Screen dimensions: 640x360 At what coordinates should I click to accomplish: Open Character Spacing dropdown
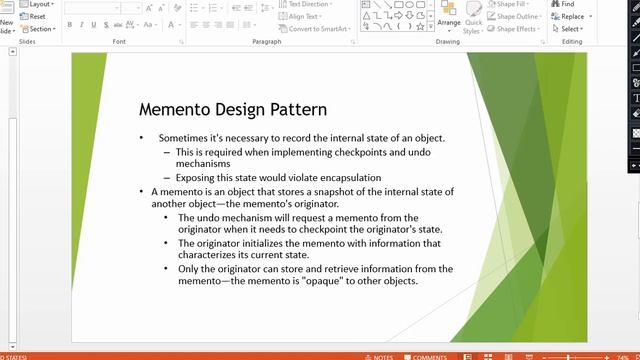click(132, 25)
